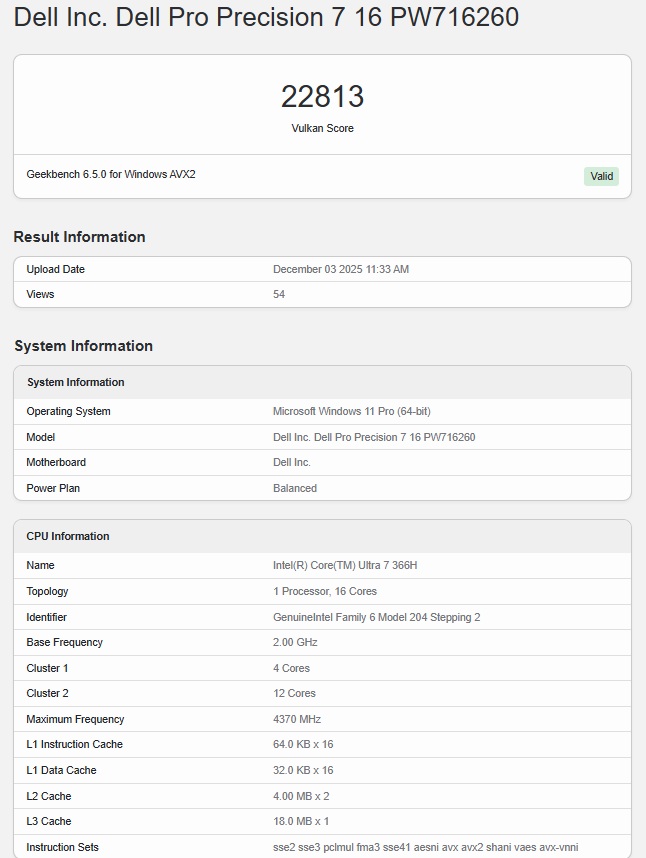Click the 64.0 KB x 16 value
The image size is (646, 858).
(x=303, y=744)
